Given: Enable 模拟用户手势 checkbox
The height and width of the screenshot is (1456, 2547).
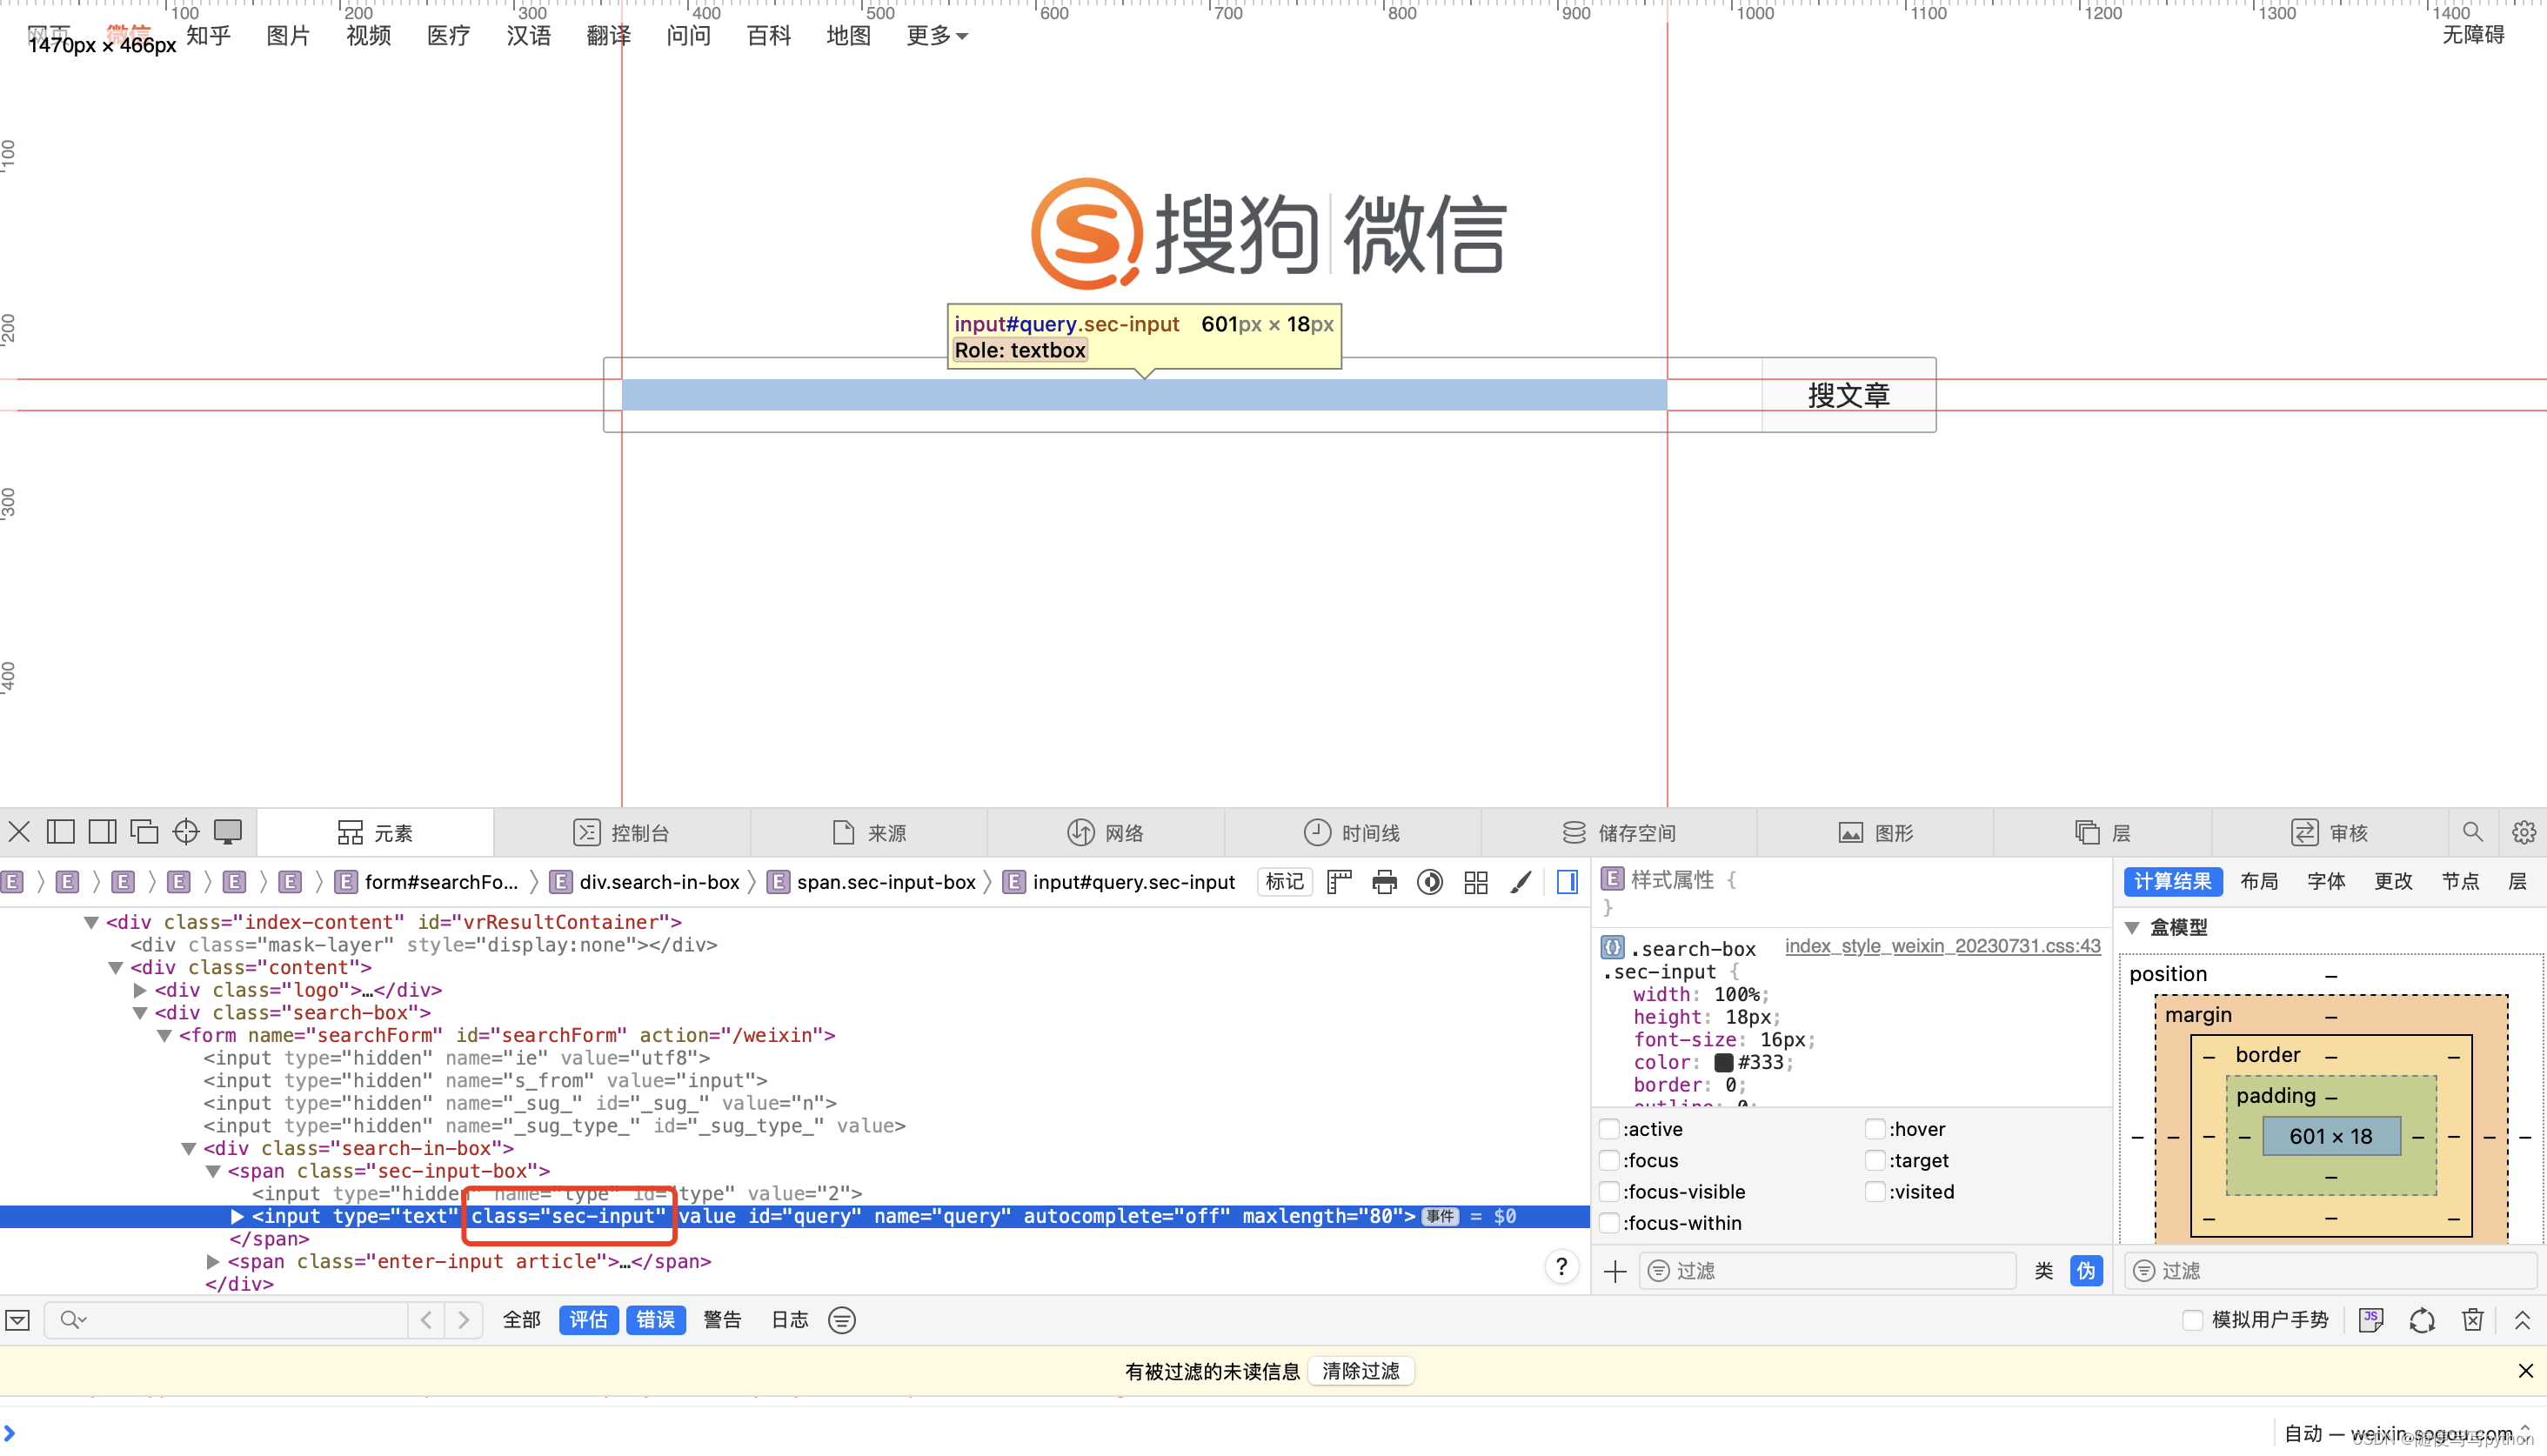Looking at the screenshot, I should (x=2192, y=1320).
